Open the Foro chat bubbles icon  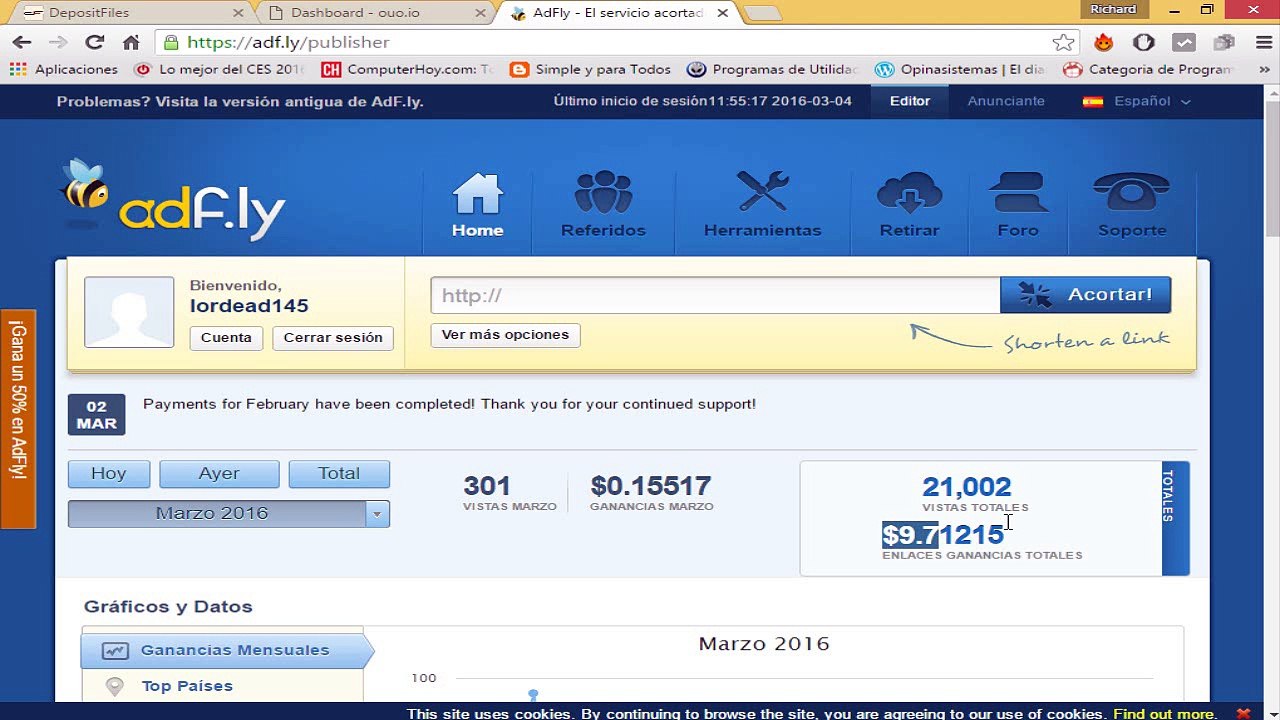pyautogui.click(x=1018, y=192)
